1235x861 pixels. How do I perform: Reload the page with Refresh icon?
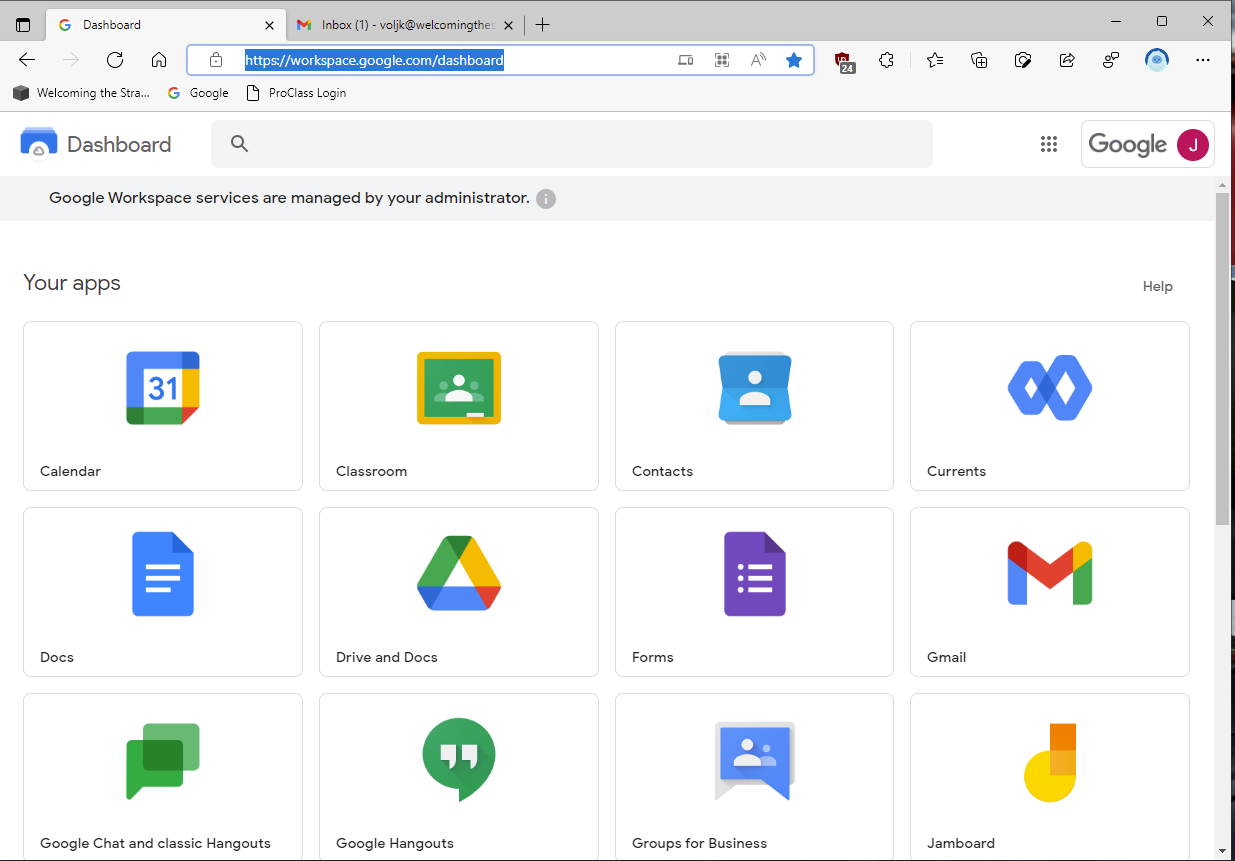[115, 60]
